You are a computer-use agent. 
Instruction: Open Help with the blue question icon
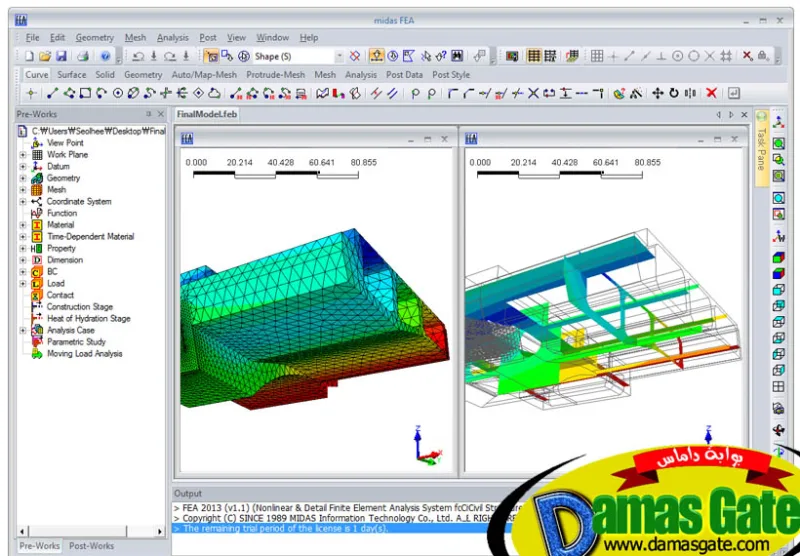click(x=105, y=56)
